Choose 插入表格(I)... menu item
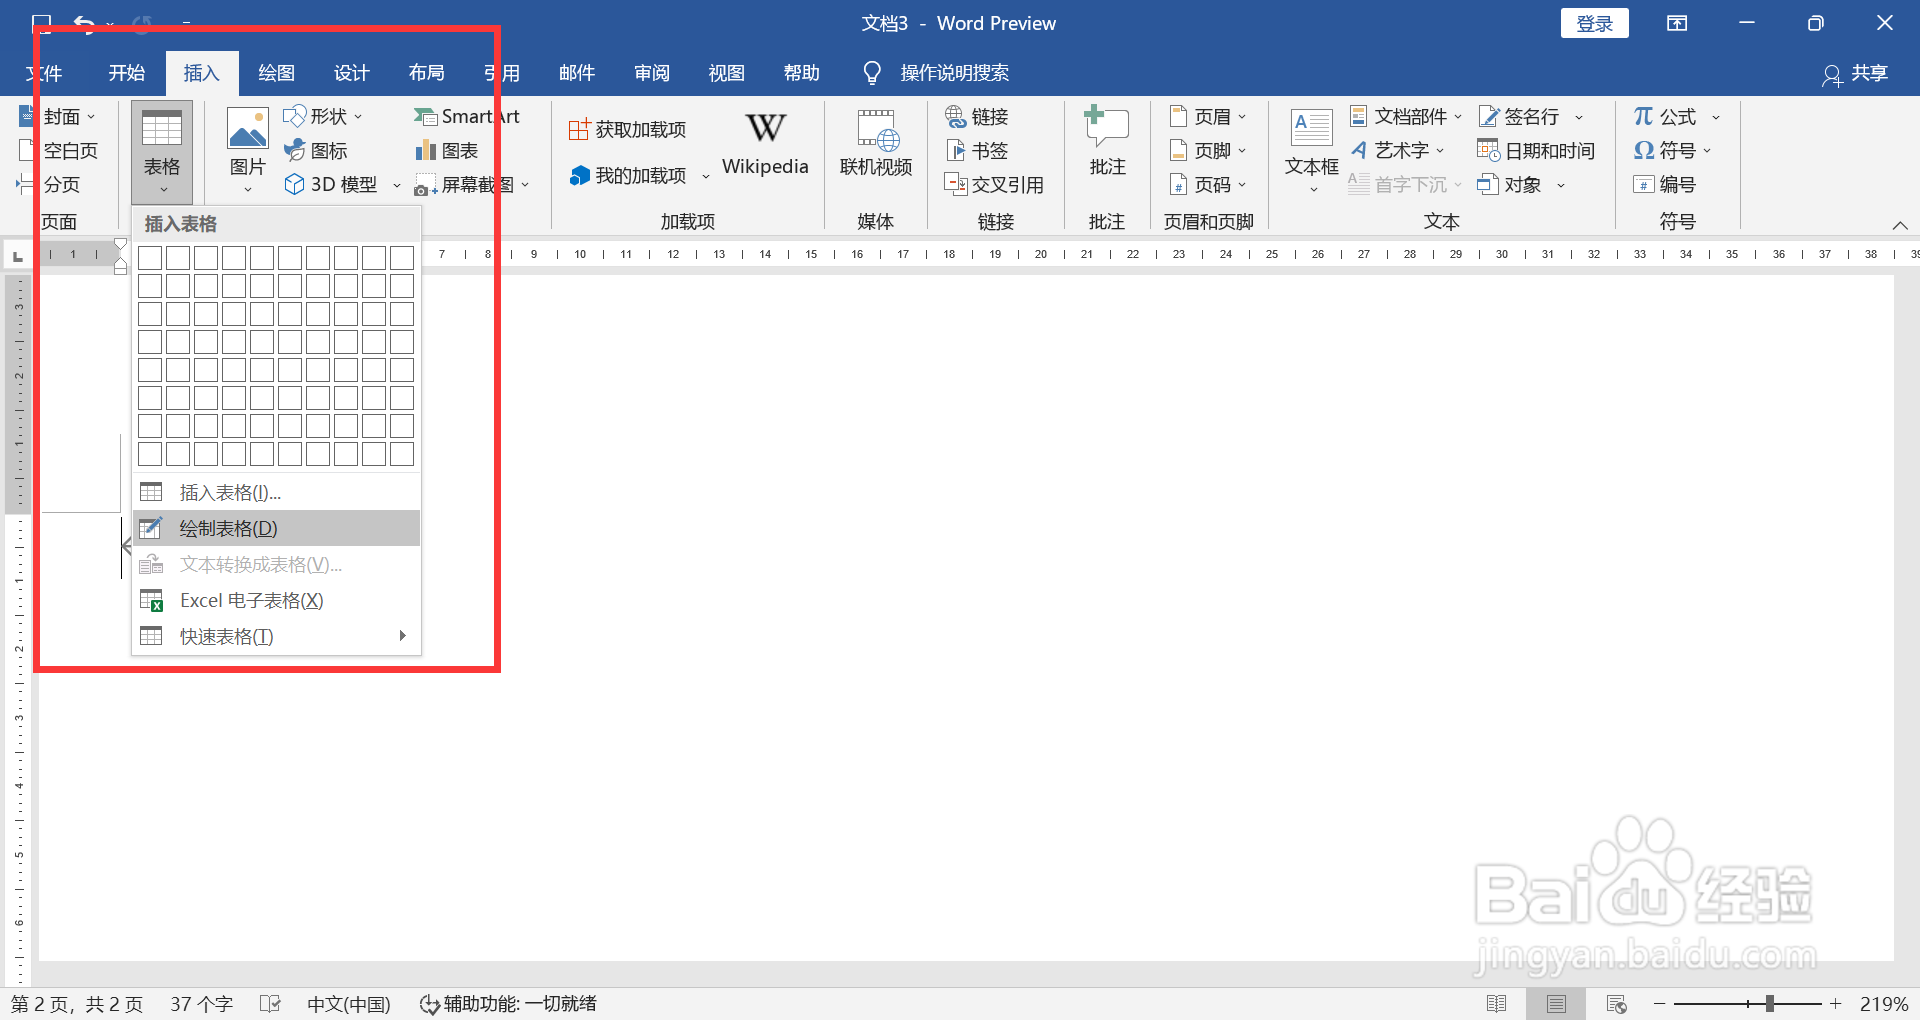 277,492
